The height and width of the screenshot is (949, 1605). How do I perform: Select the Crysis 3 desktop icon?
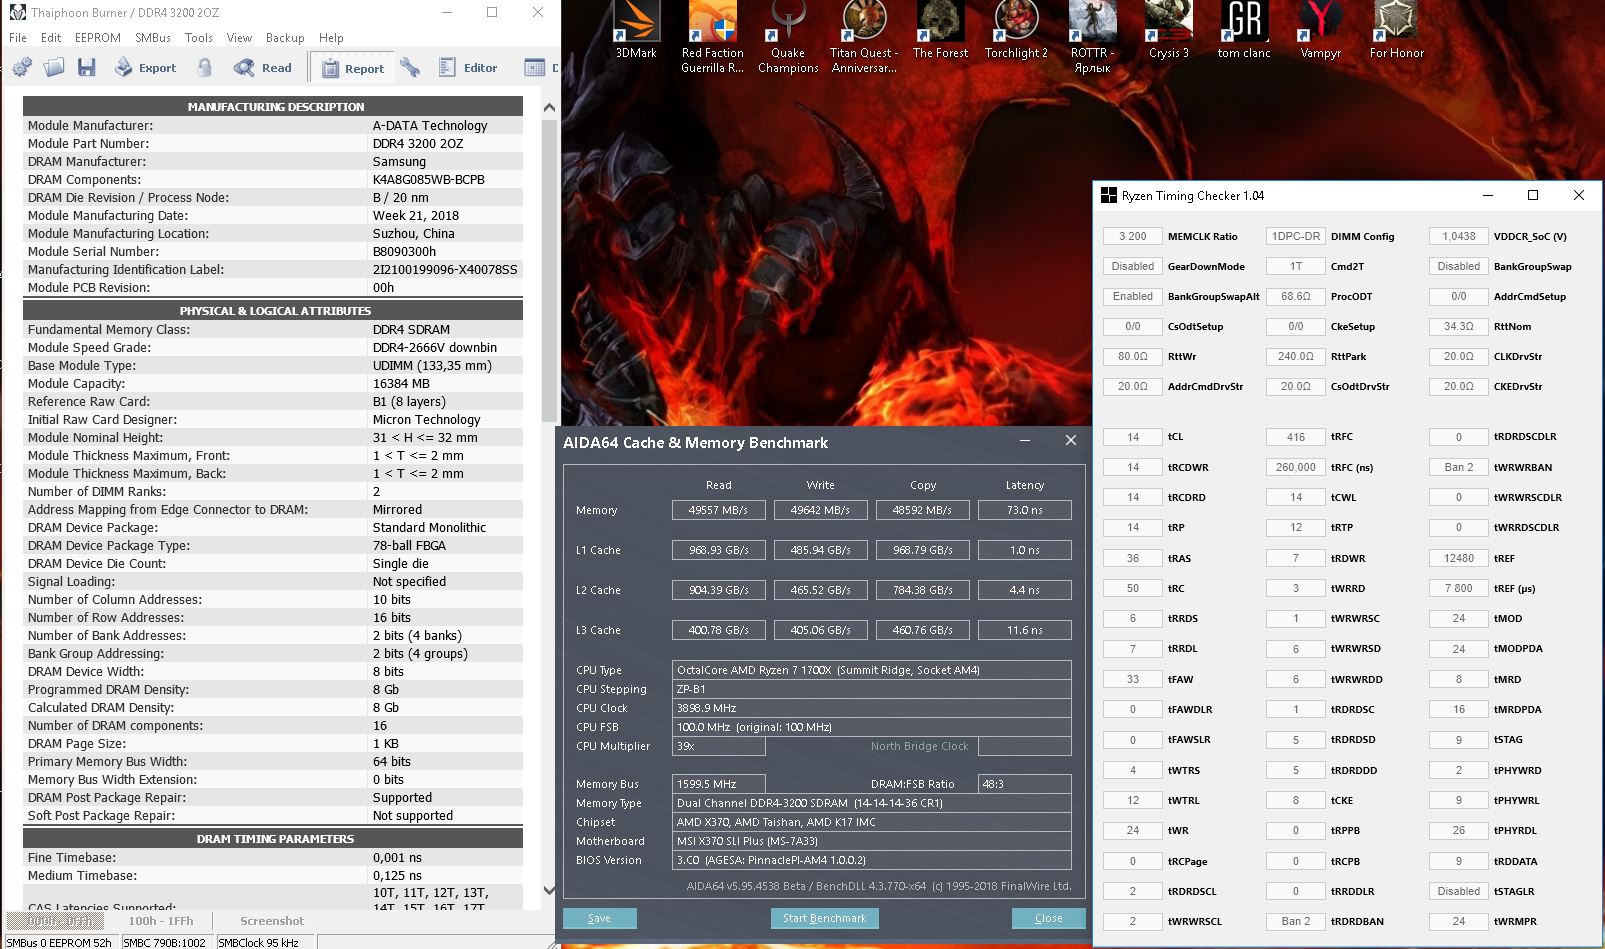tap(1168, 31)
